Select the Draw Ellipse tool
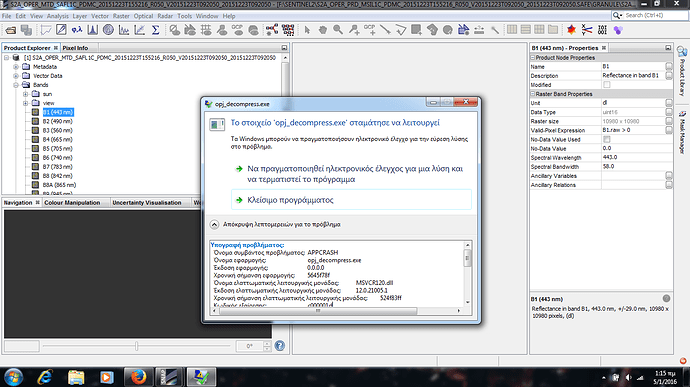This screenshot has height=387, width=690. point(448,30)
